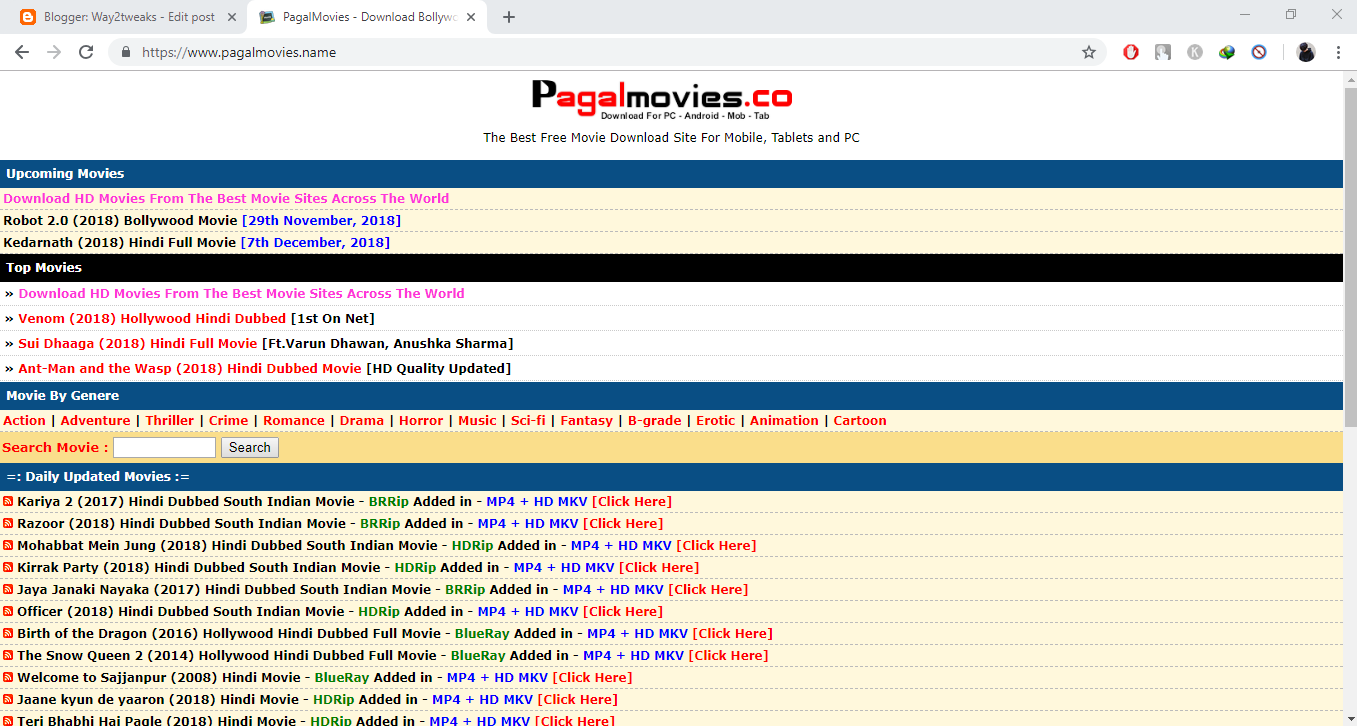Close the PagalMovies tab
This screenshot has height=726, width=1357.
tap(470, 17)
